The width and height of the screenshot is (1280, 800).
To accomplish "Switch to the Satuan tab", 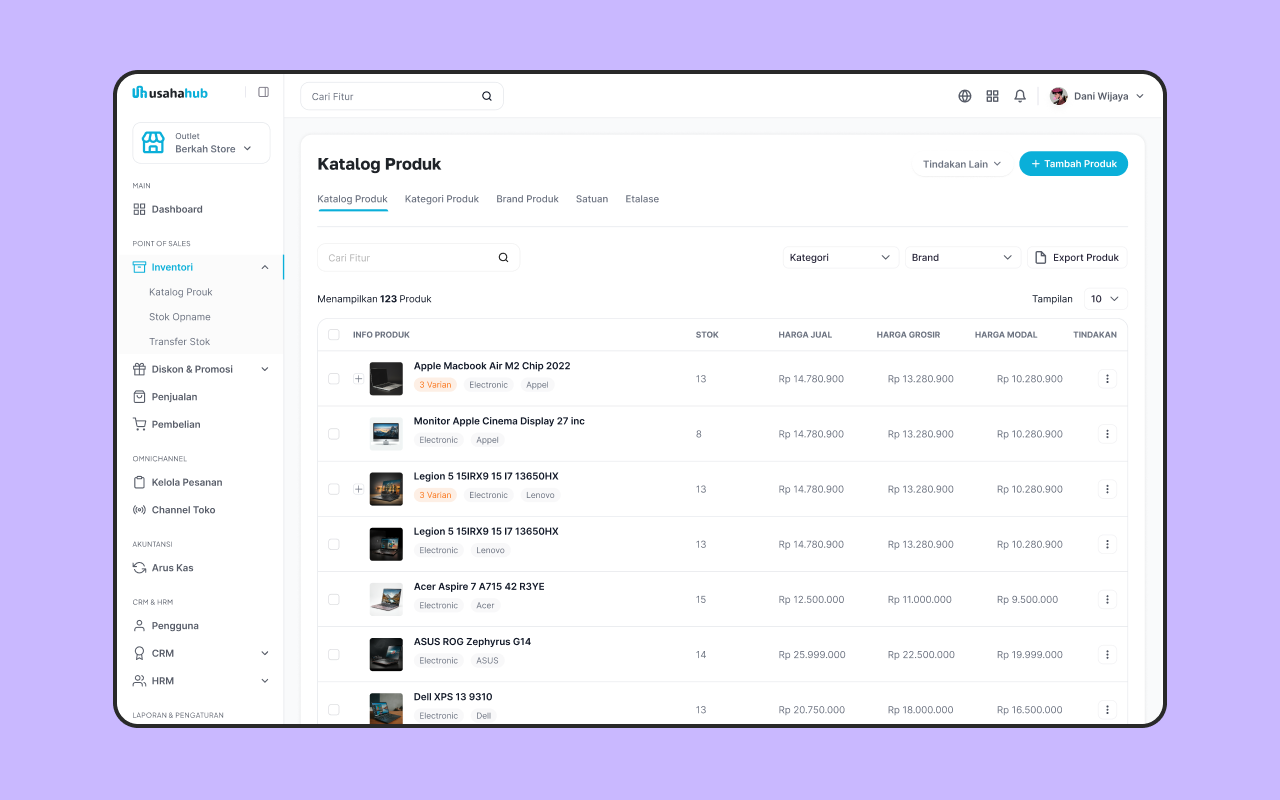I will 592,199.
